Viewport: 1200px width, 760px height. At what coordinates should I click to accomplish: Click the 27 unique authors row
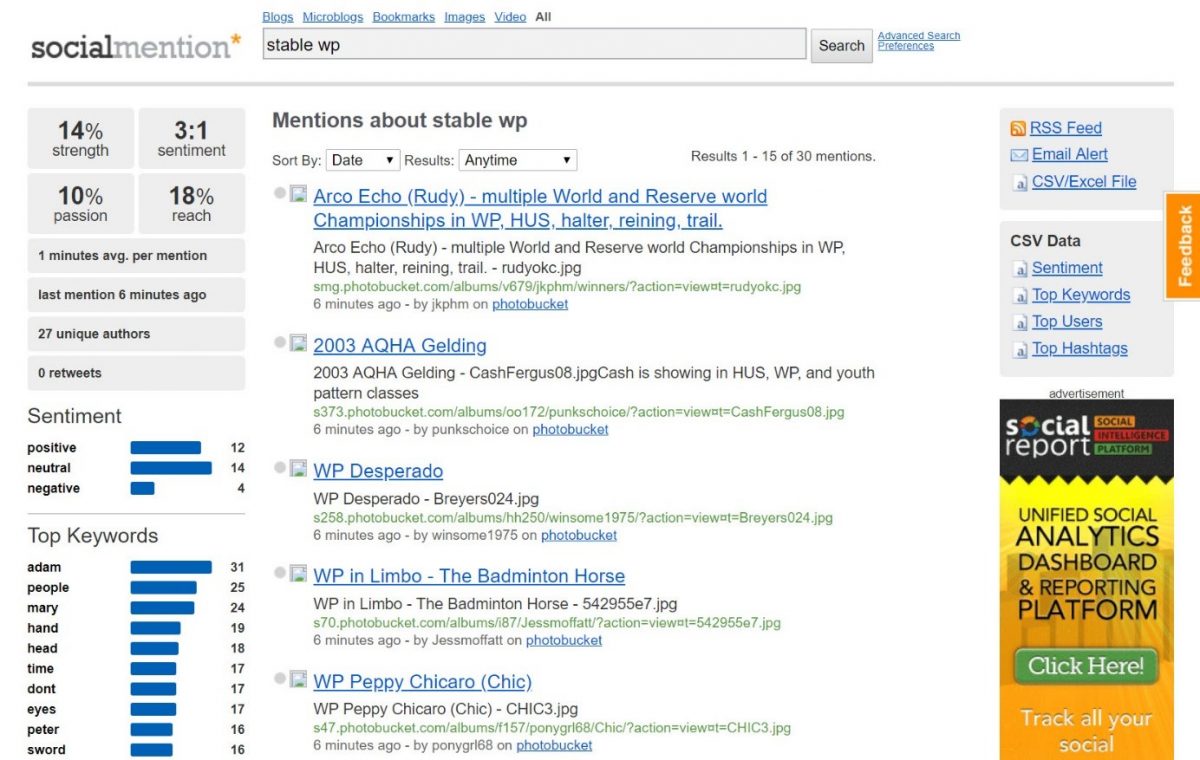tap(136, 334)
